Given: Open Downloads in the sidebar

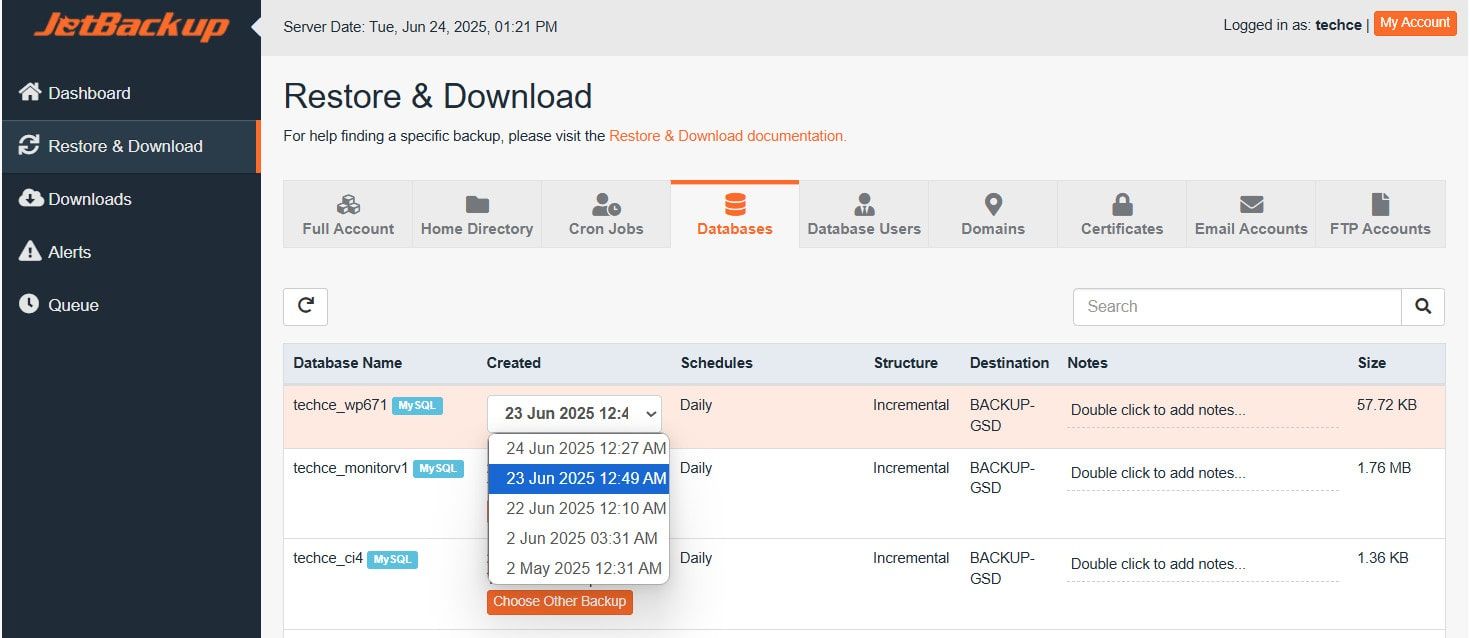Looking at the screenshot, I should coord(89,199).
